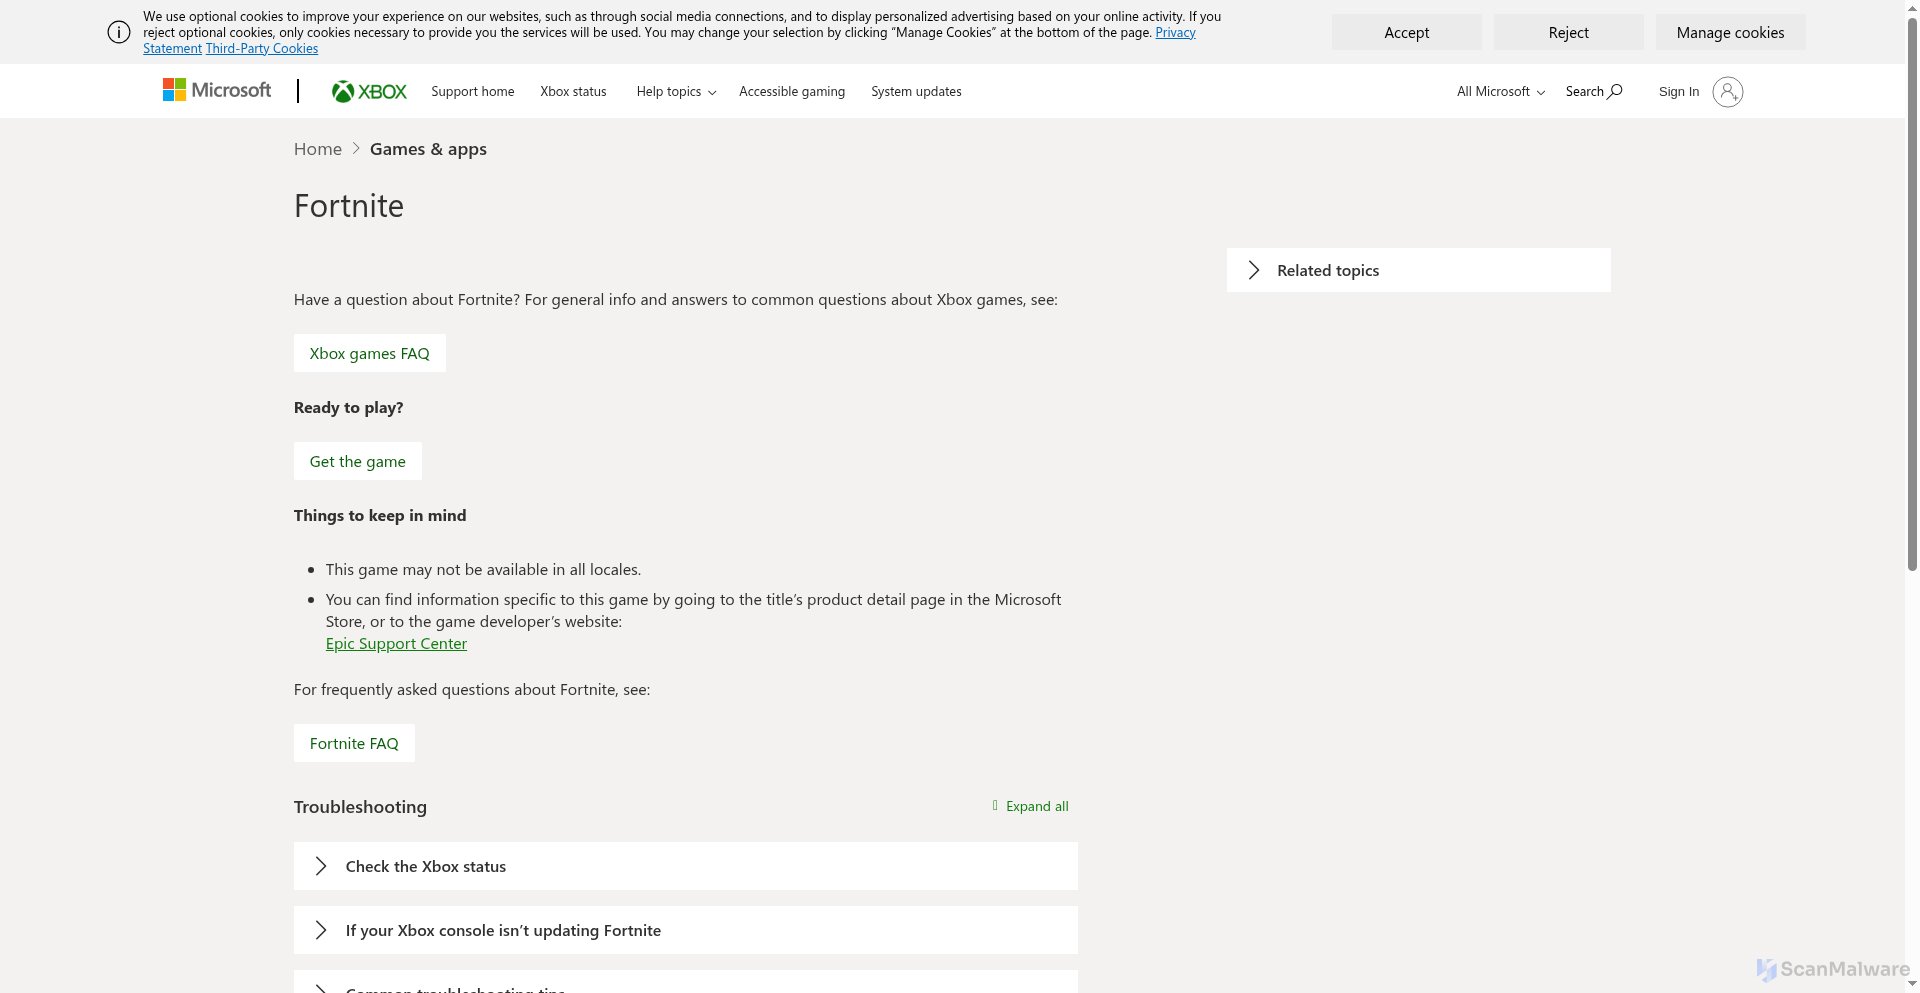Expand Check the Xbox status section
The height and width of the screenshot is (993, 1920).
pyautogui.click(x=685, y=866)
